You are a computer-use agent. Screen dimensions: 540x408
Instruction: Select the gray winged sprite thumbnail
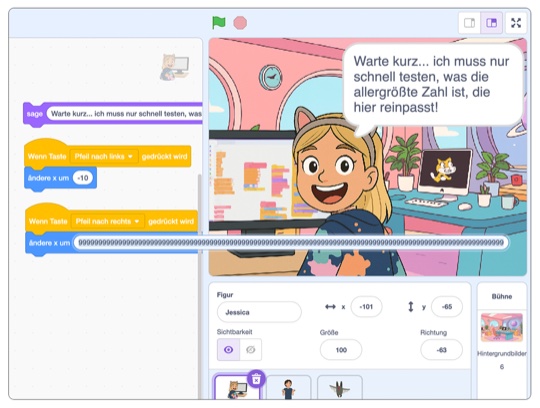click(x=340, y=388)
